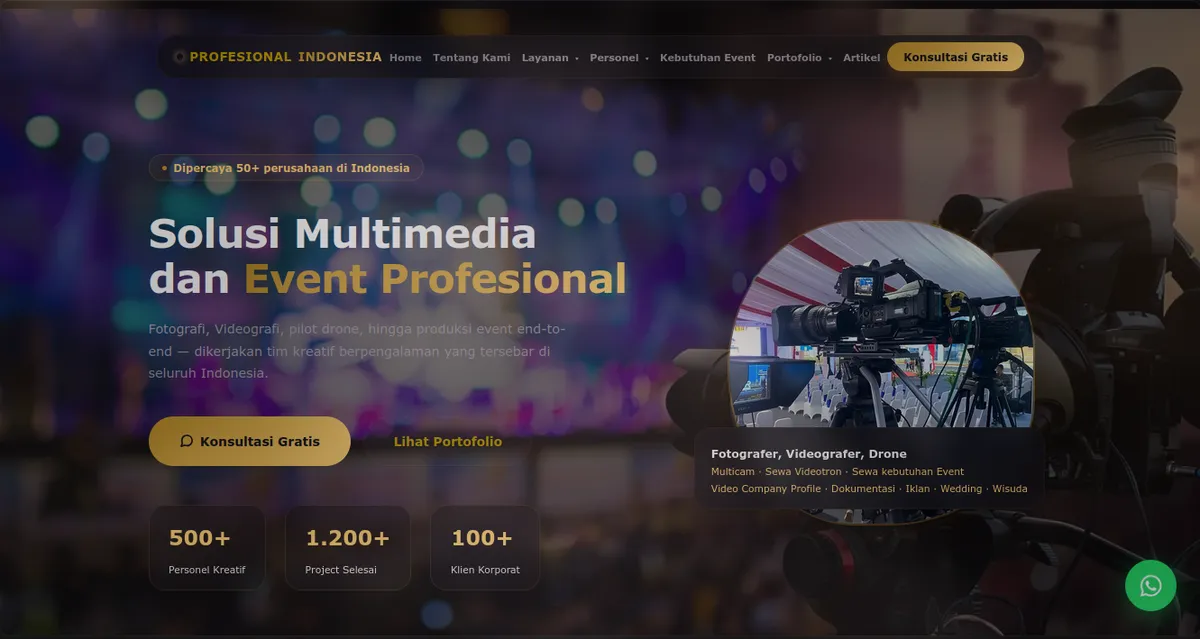Select the 500+ Personel Kreatif card

pyautogui.click(x=207, y=548)
